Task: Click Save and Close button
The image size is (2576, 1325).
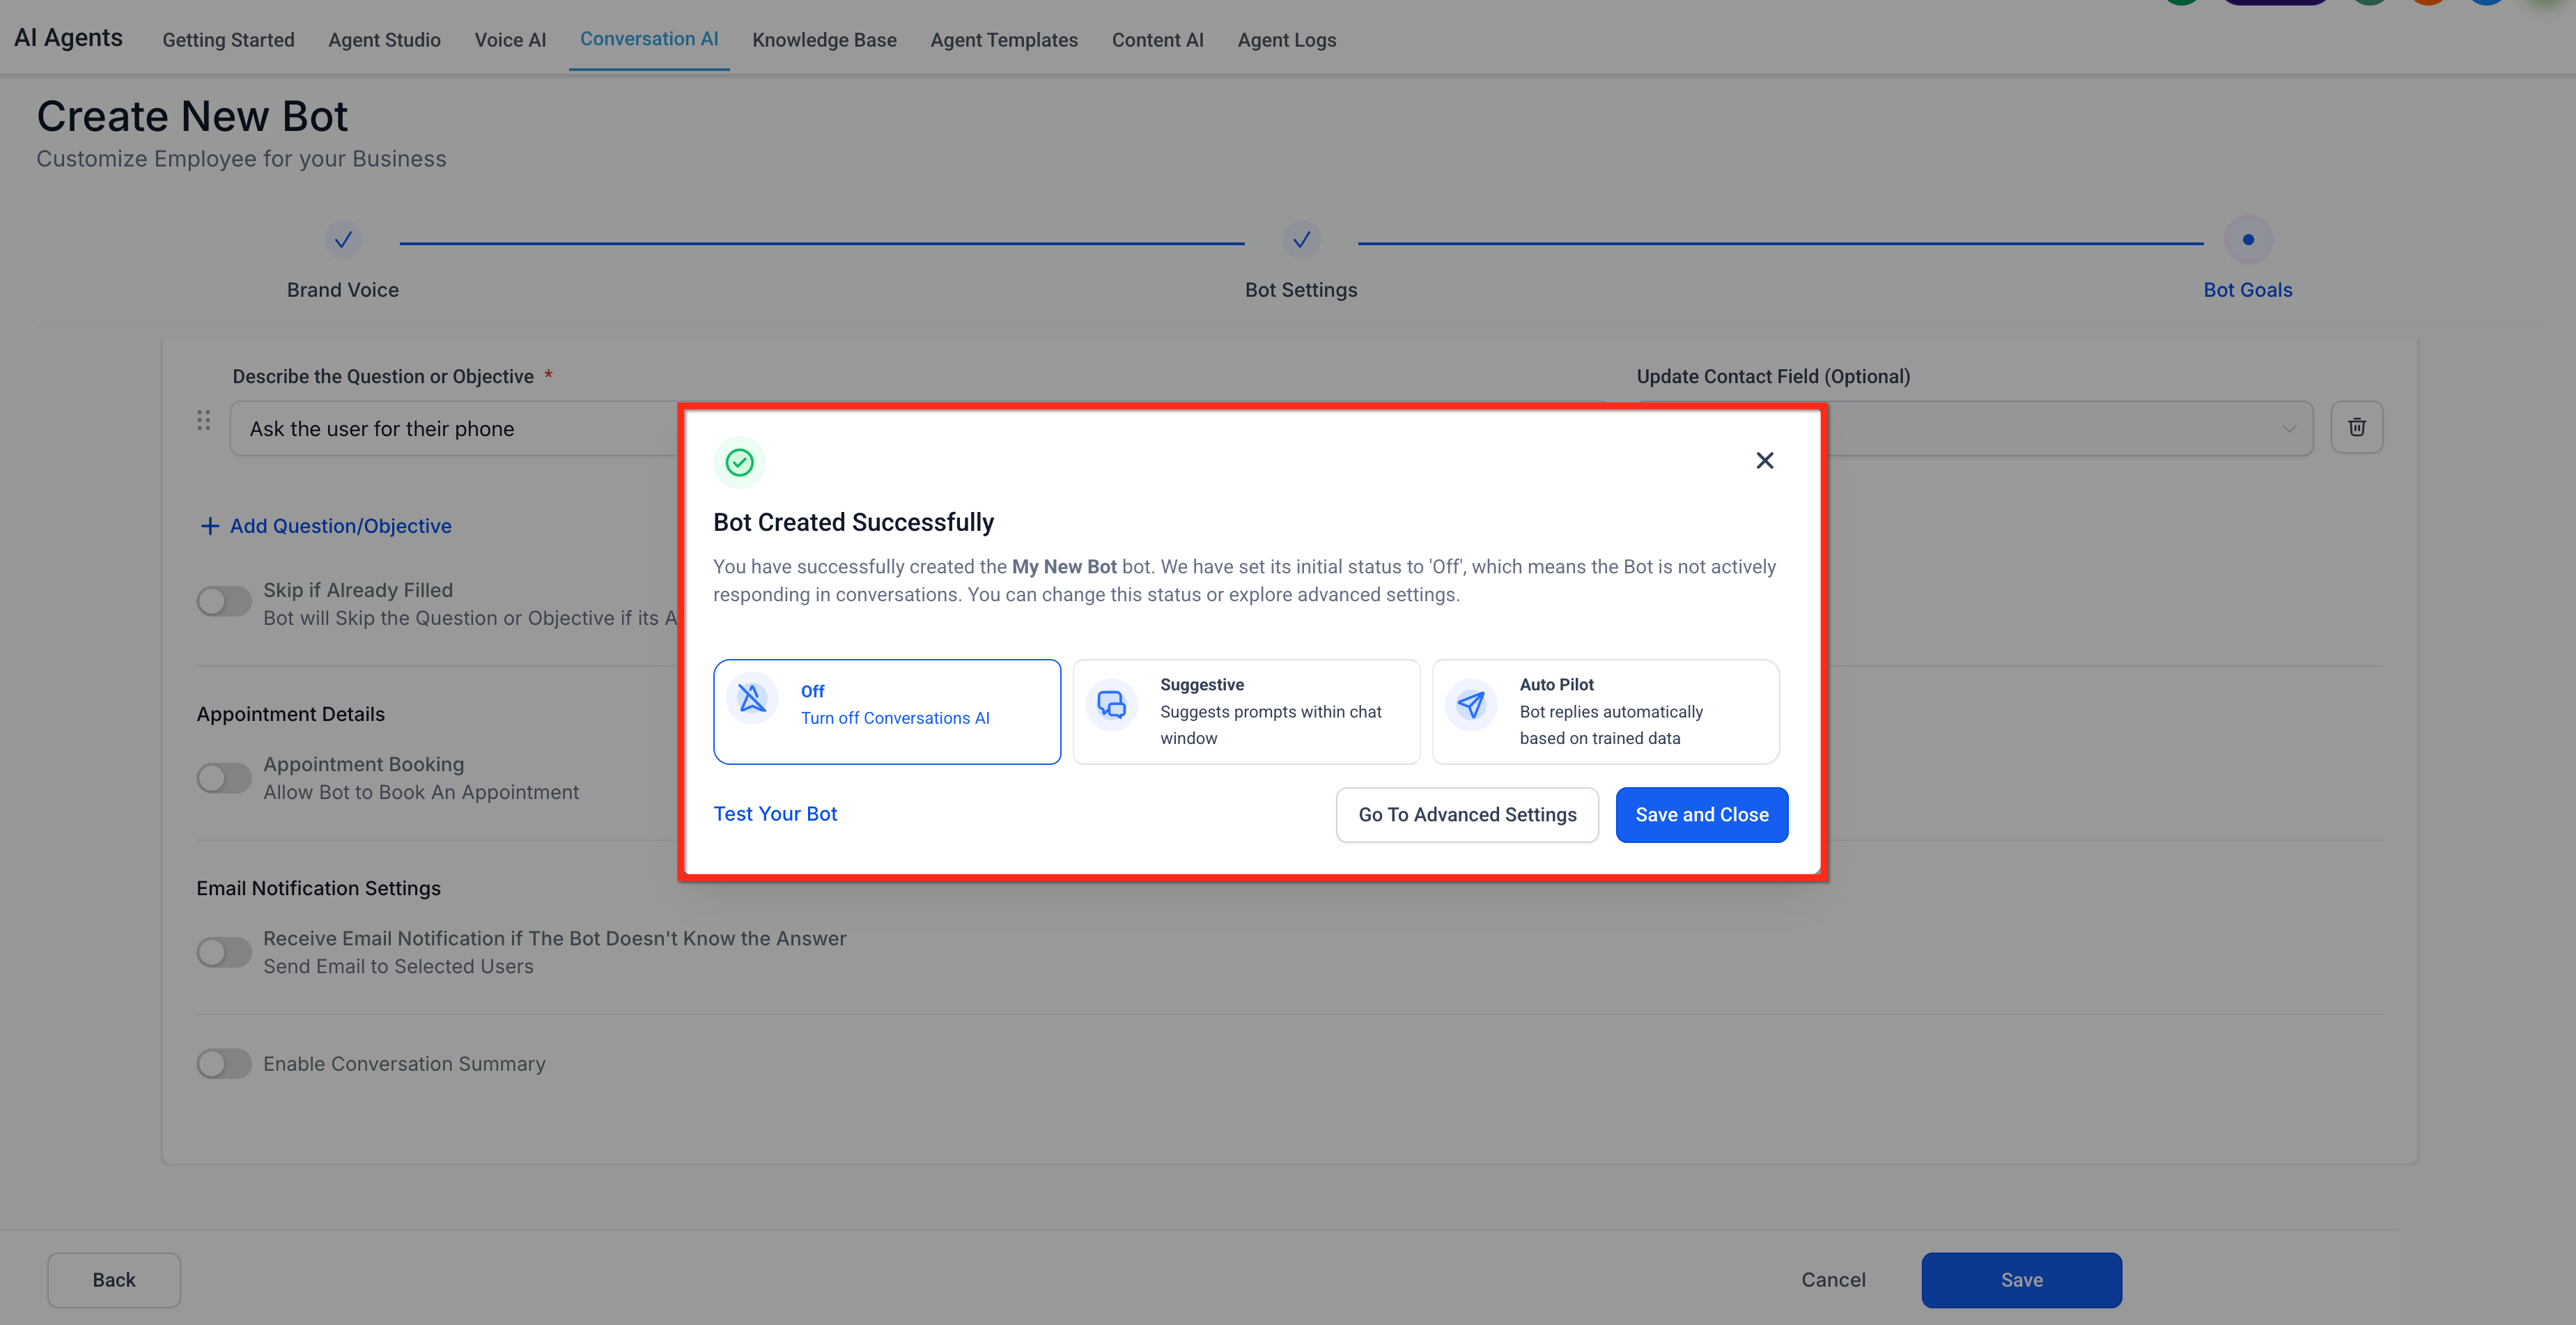Action: tap(1701, 815)
